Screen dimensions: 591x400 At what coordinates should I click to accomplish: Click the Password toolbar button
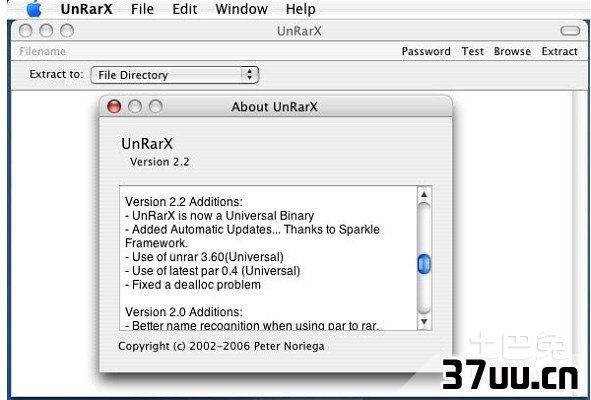click(426, 51)
